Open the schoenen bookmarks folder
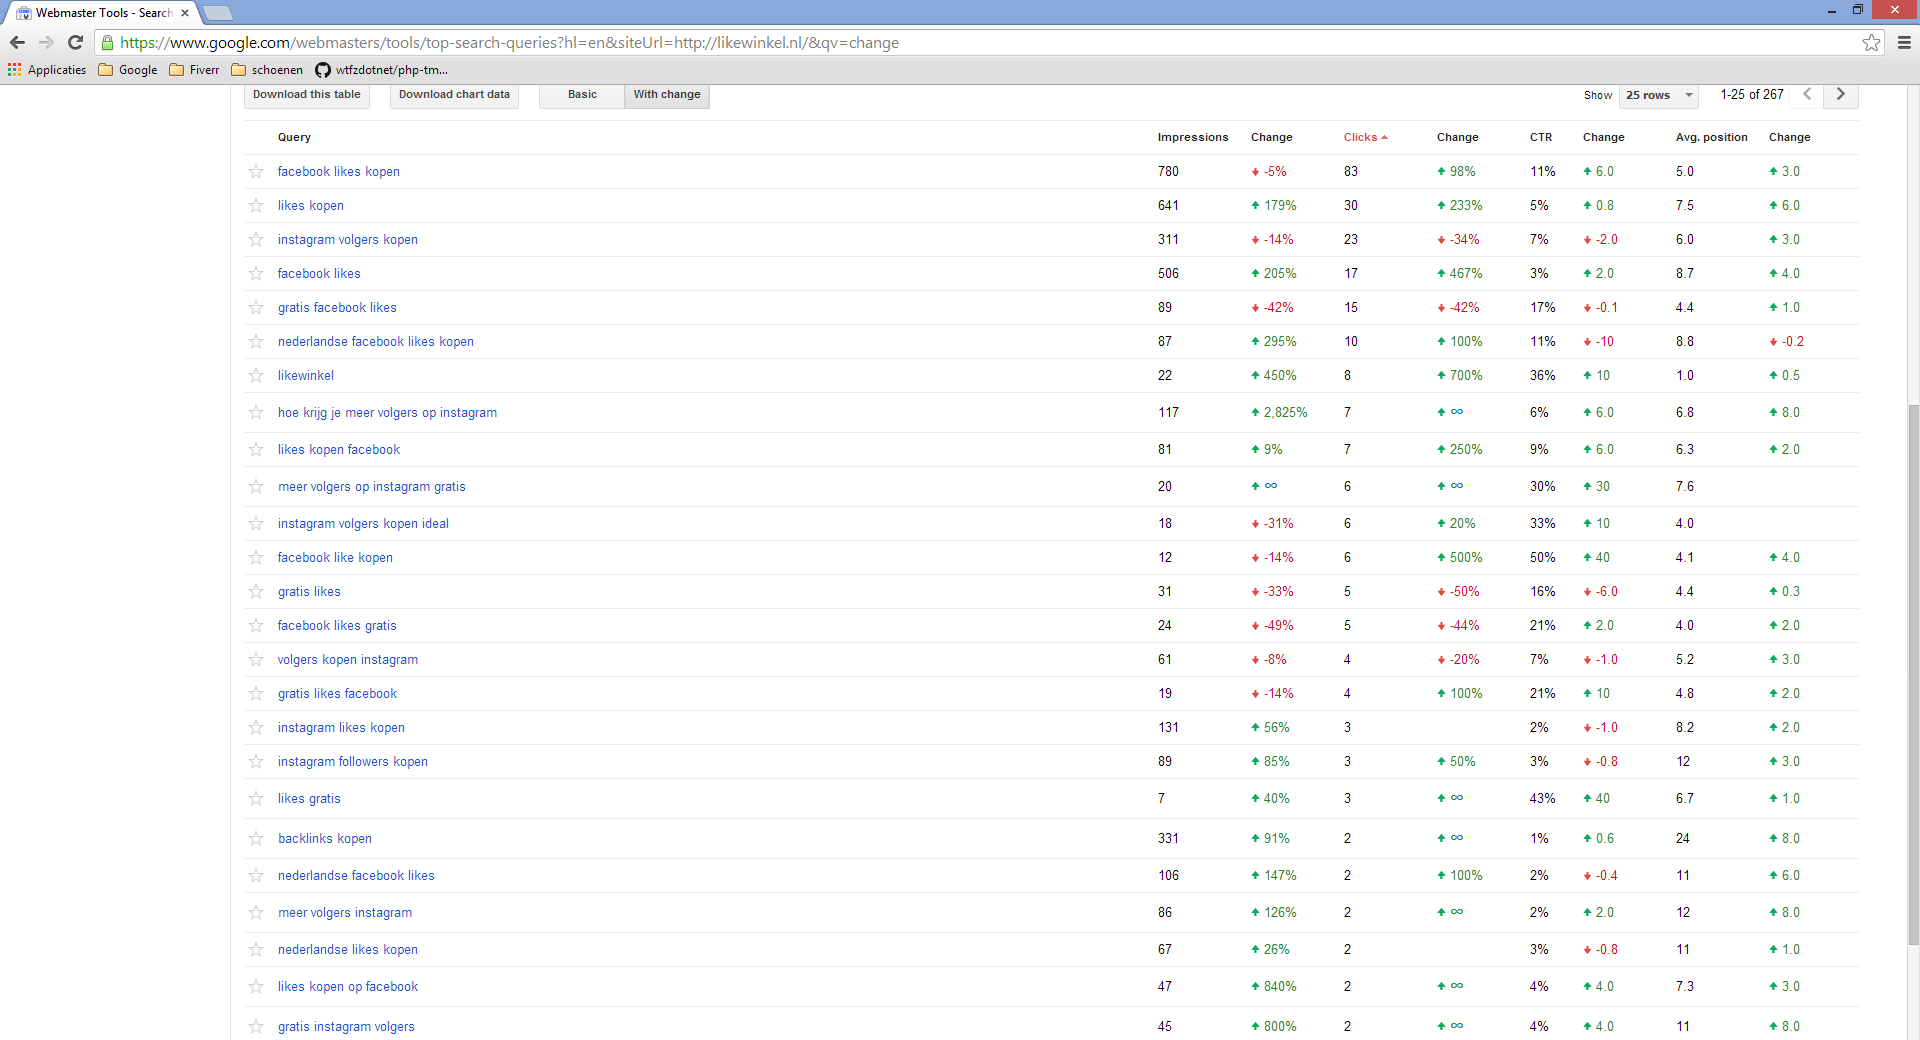The image size is (1920, 1040). click(x=267, y=70)
